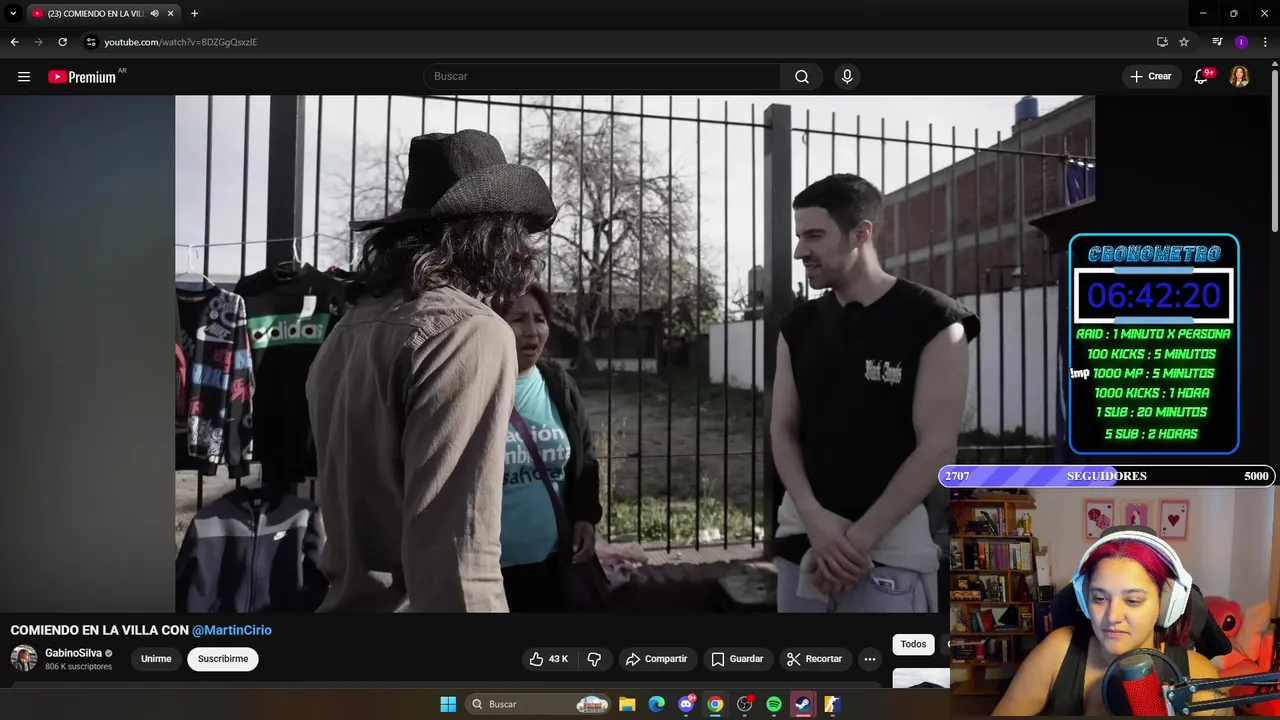Viewport: 1280px width, 720px height.
Task: Click the Guardar button
Action: point(737,659)
